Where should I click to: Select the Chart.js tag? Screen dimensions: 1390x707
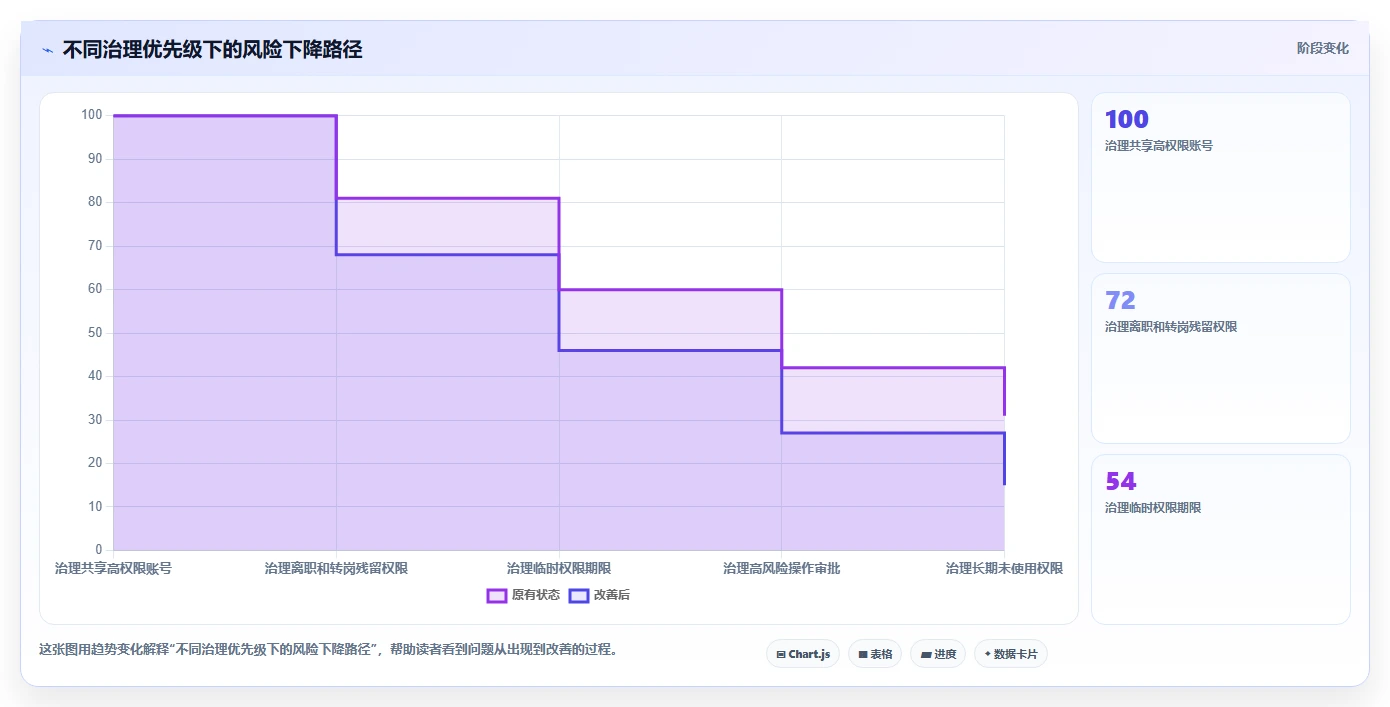(803, 654)
